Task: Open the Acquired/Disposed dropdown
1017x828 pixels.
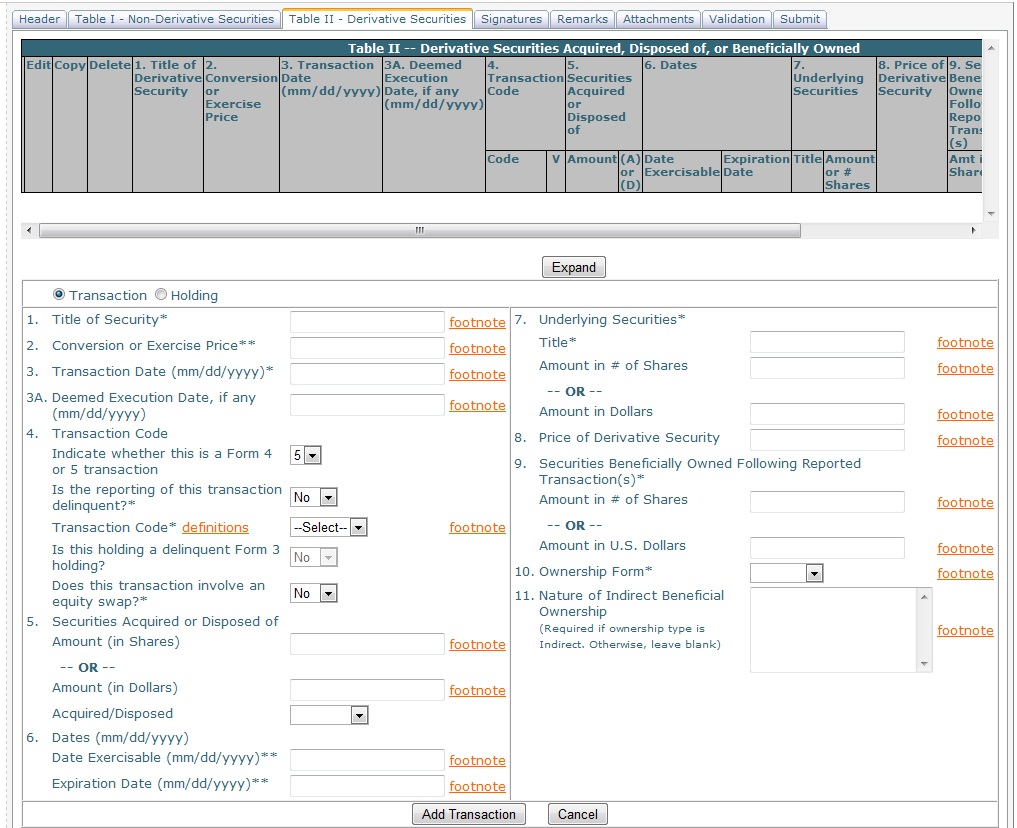Action: (329, 715)
